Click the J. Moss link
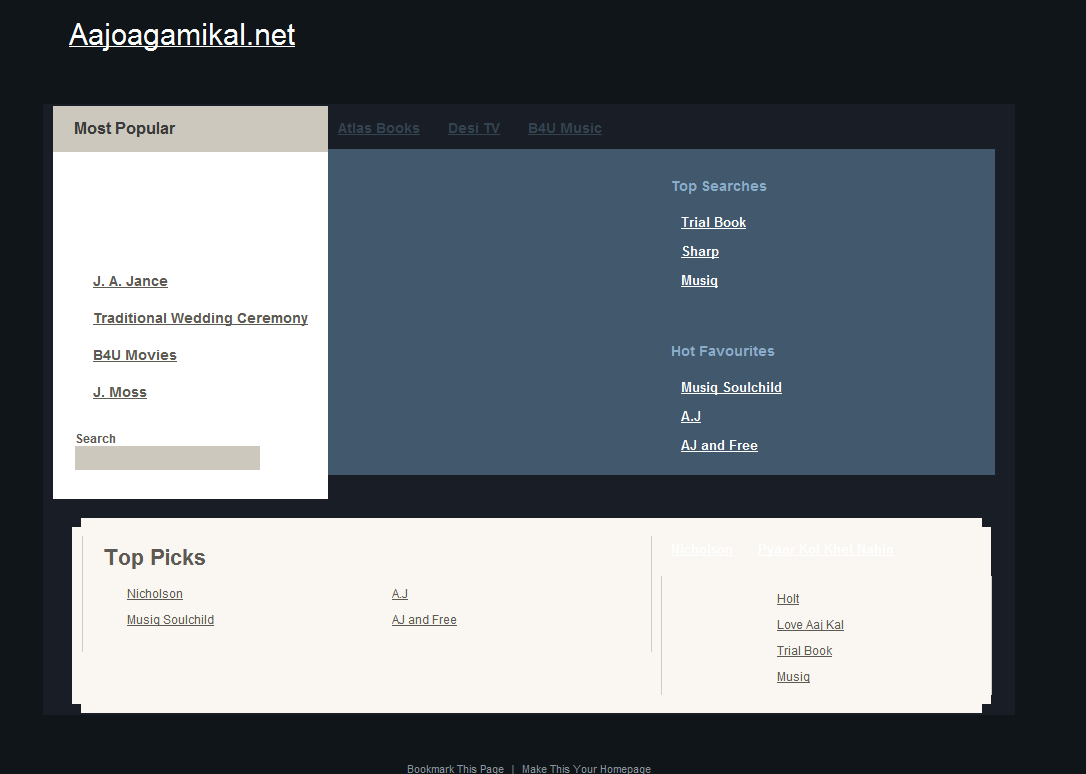 click(x=120, y=393)
